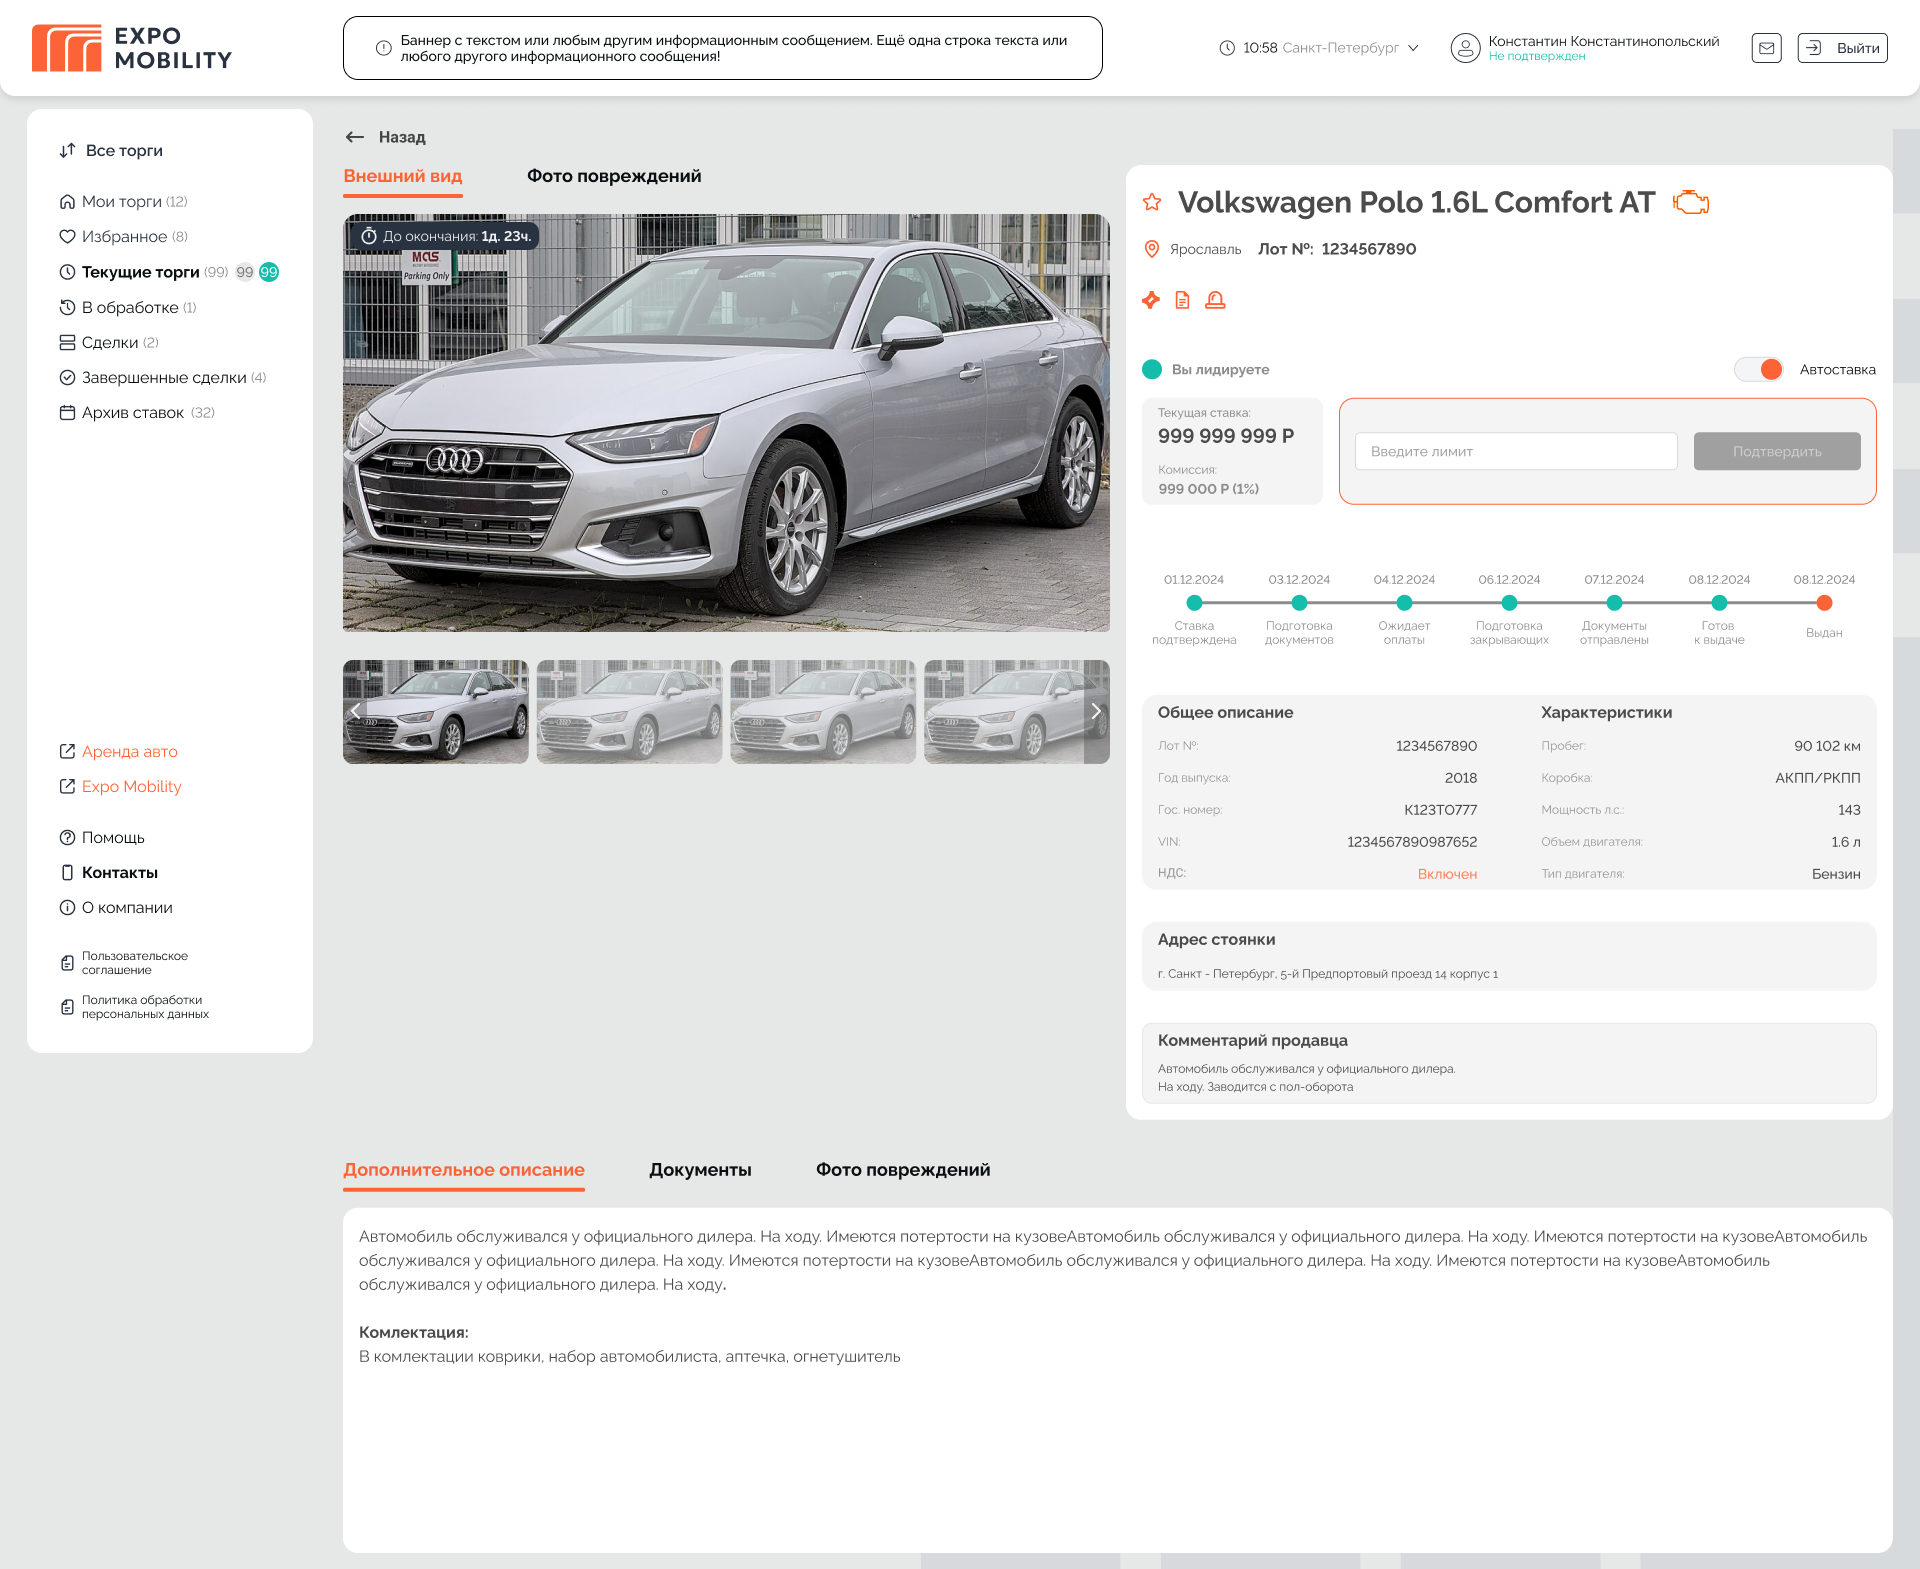1920x1569 pixels.
Task: Open the Документы tab
Action: [x=700, y=1170]
